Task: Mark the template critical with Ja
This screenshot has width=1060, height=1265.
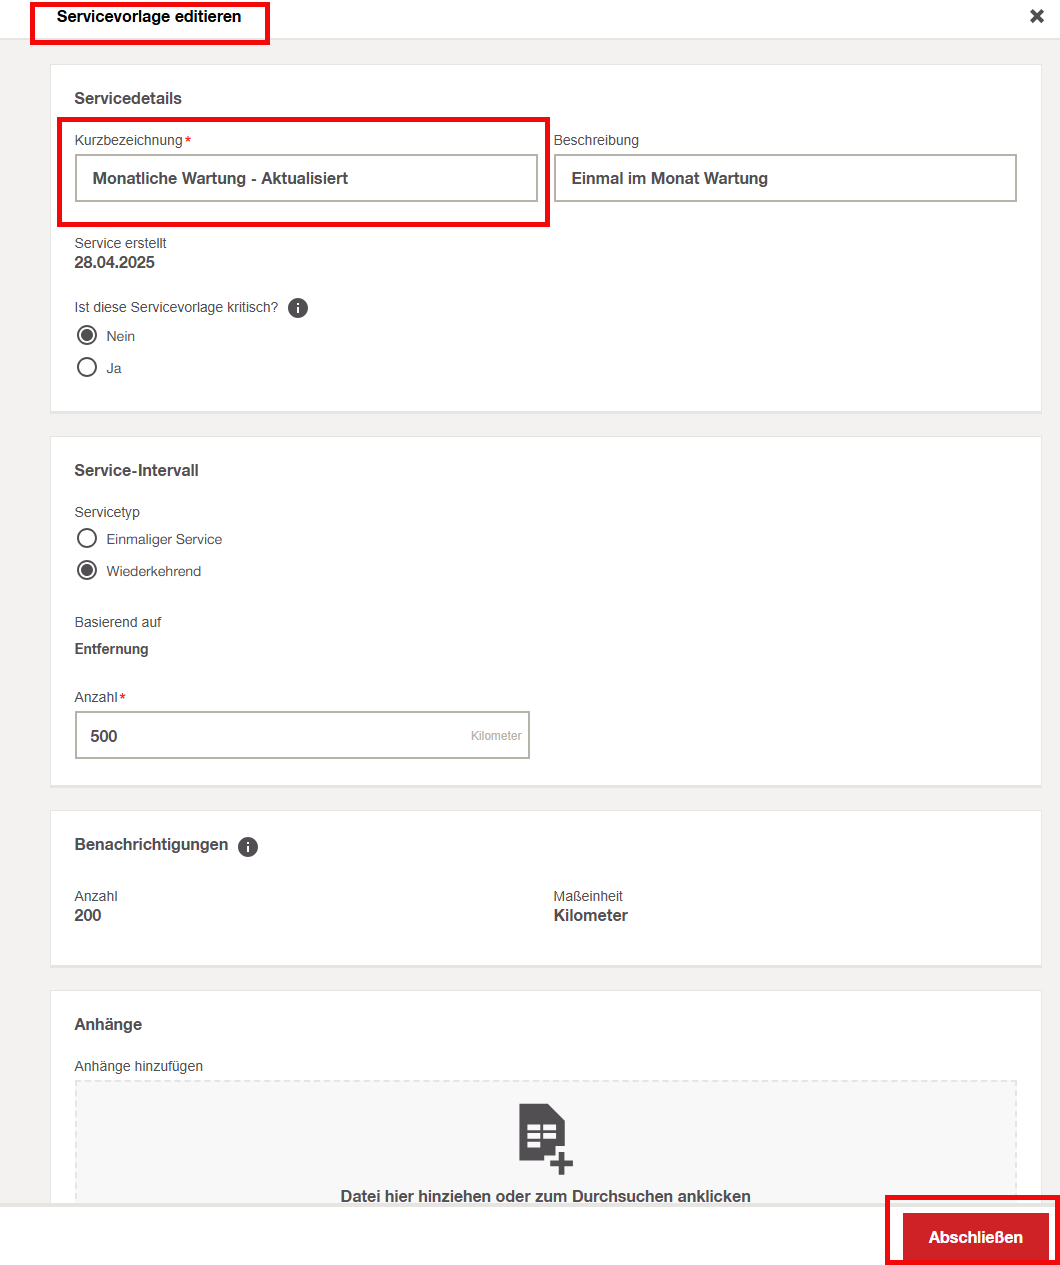Action: pos(87,368)
